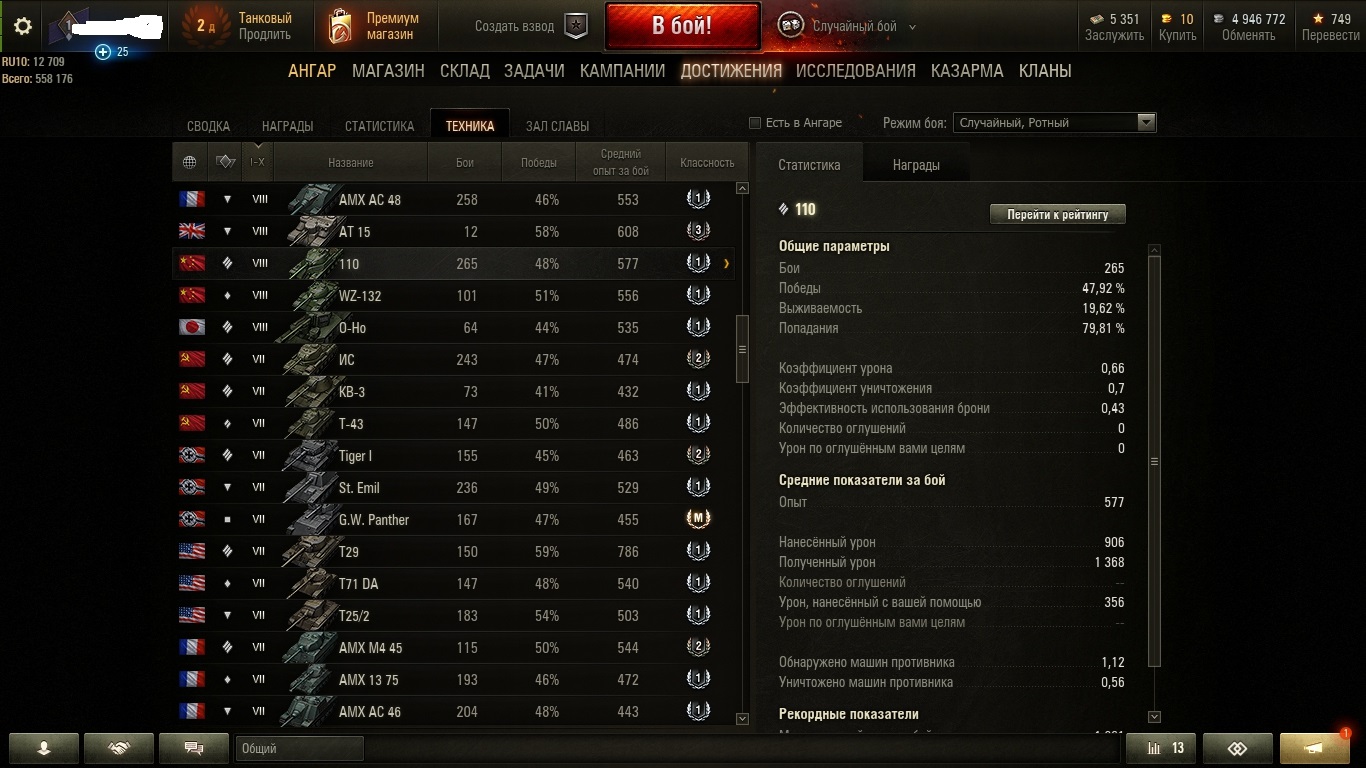Open the handshake referral icon
Viewport: 1366px width, 768px height.
[x=119, y=748]
